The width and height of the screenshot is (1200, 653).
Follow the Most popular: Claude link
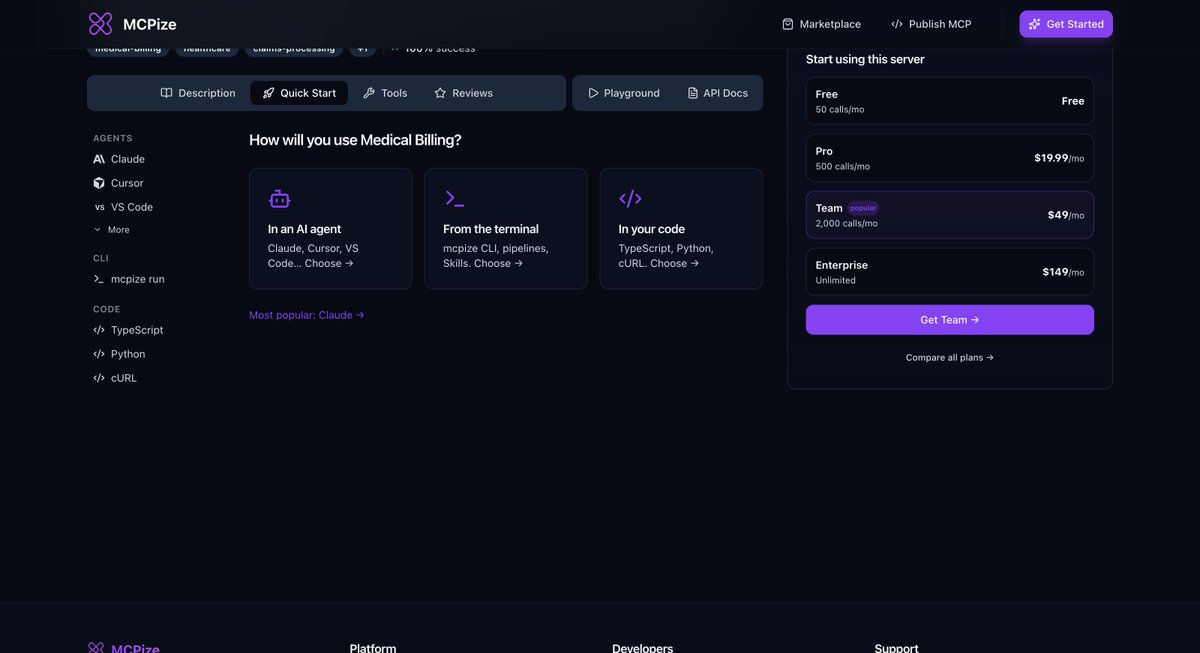(x=307, y=315)
